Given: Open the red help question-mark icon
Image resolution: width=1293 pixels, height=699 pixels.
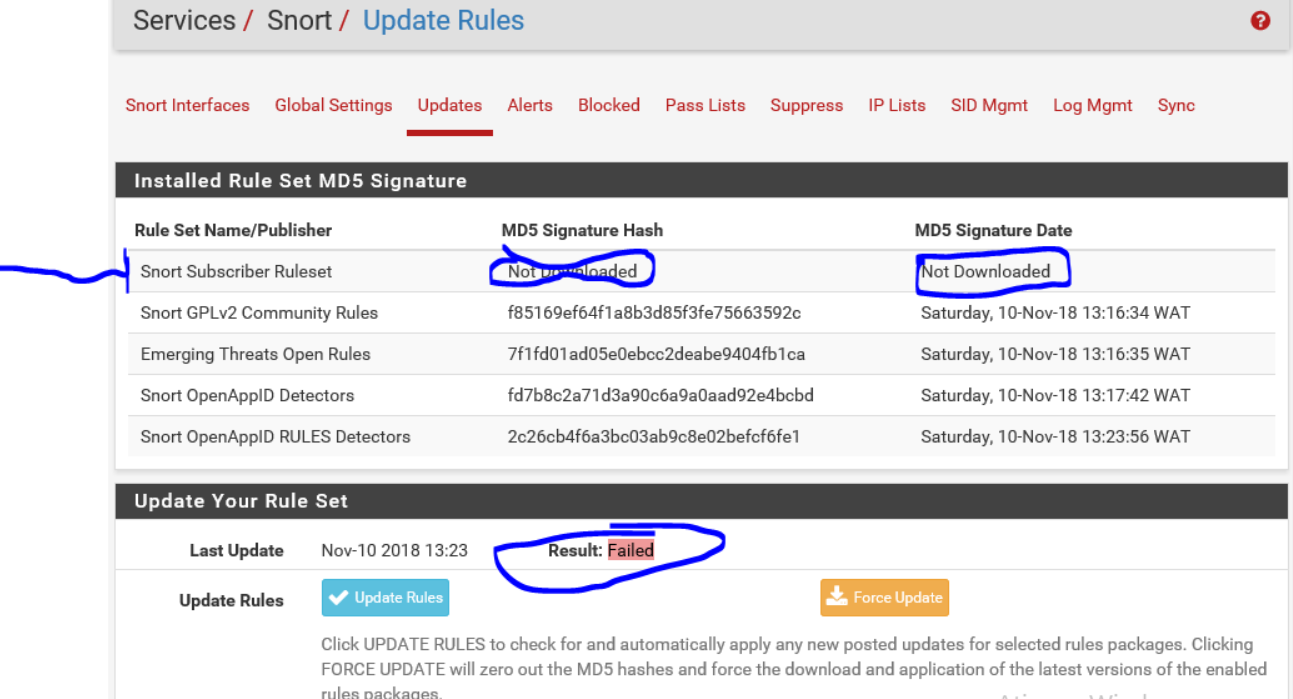Looking at the screenshot, I should (x=1260, y=20).
